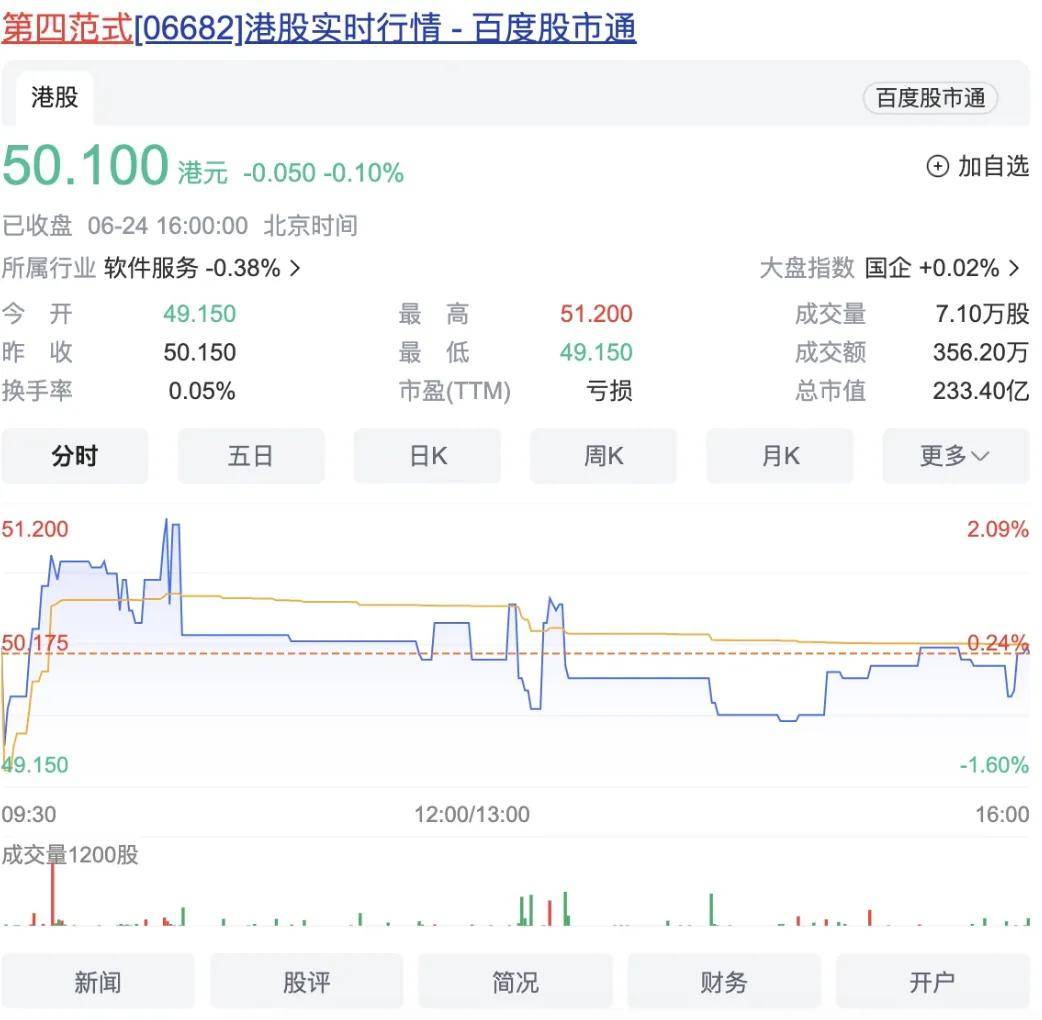Switch to the 分时 chart tab
Image resolution: width=1042 pixels, height=1020 pixels.
pyautogui.click(x=74, y=456)
